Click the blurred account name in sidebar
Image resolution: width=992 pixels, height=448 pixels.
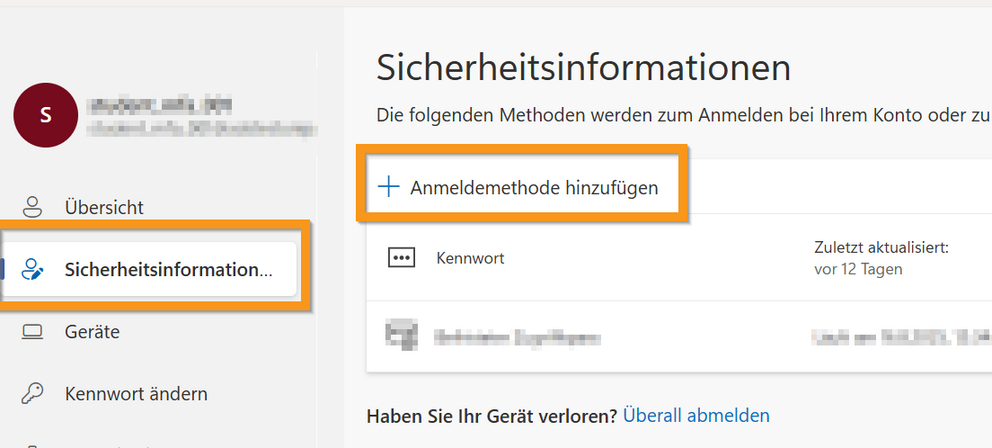coord(150,104)
